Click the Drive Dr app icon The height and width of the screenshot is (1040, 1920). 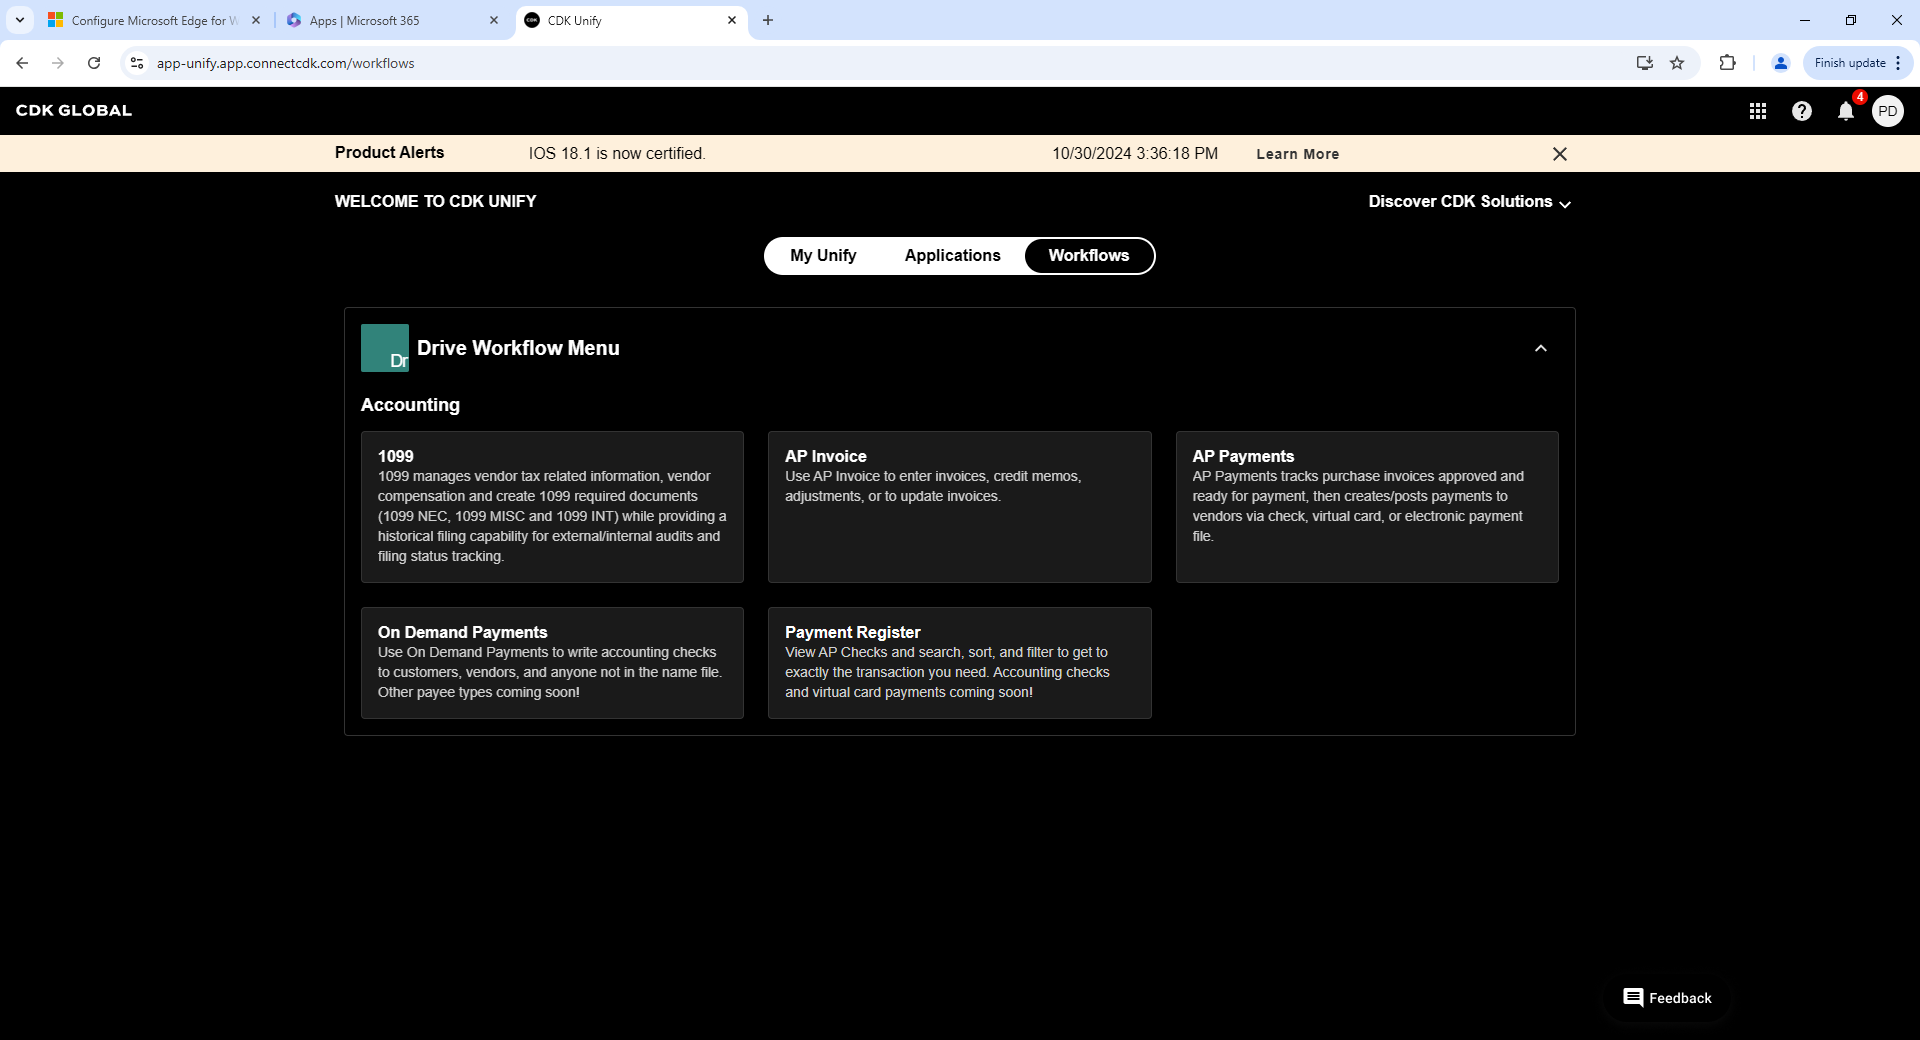coord(385,348)
